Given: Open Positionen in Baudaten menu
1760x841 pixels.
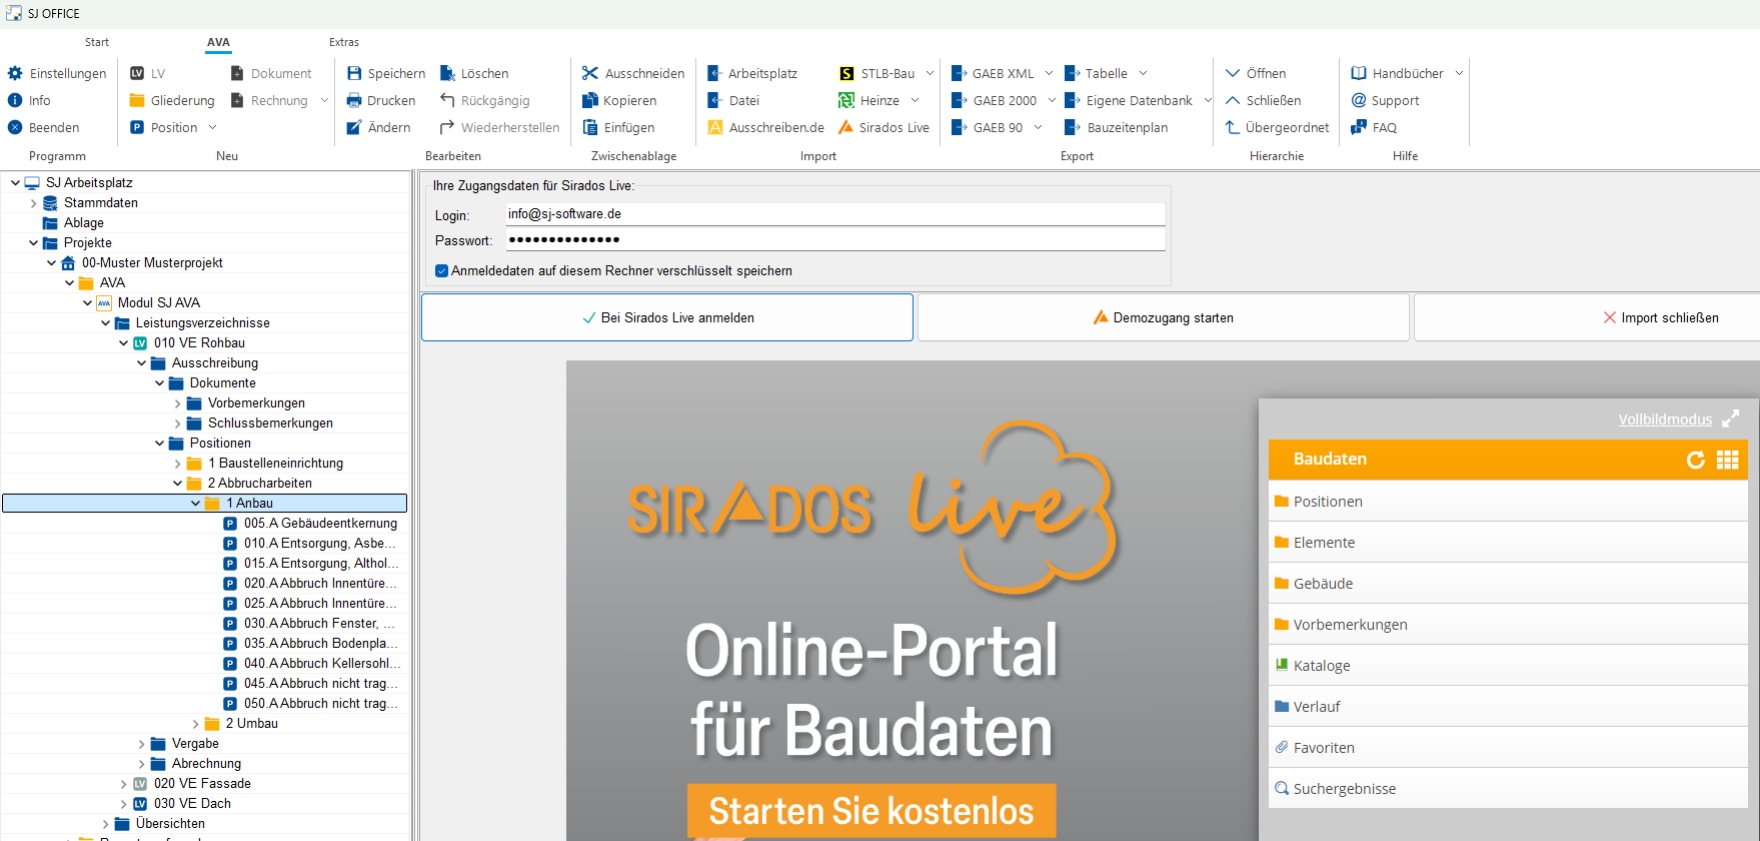Looking at the screenshot, I should point(1507,501).
